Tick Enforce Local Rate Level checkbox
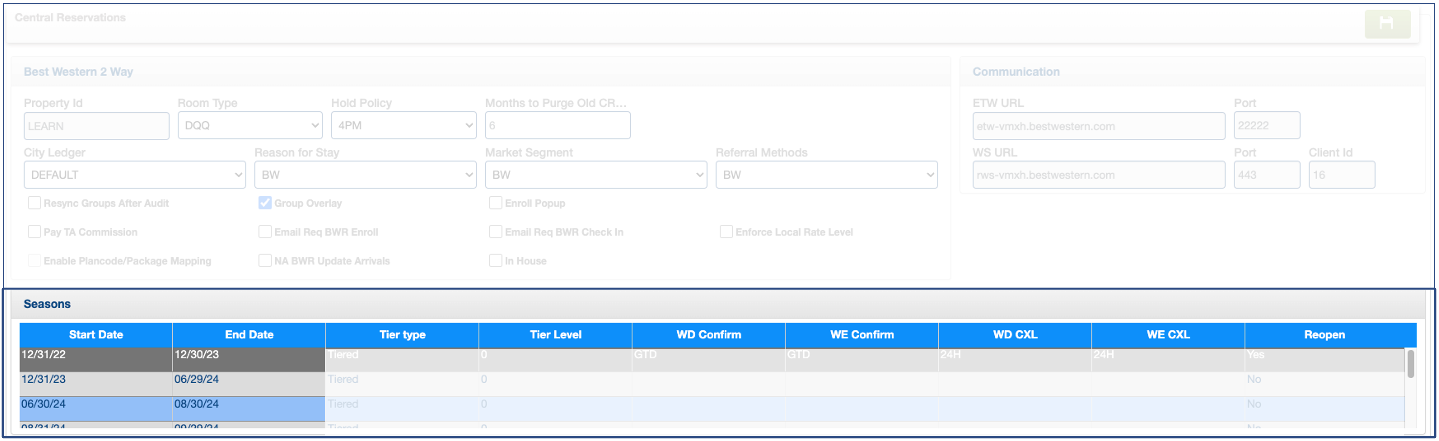The height and width of the screenshot is (441, 1439). coord(726,232)
